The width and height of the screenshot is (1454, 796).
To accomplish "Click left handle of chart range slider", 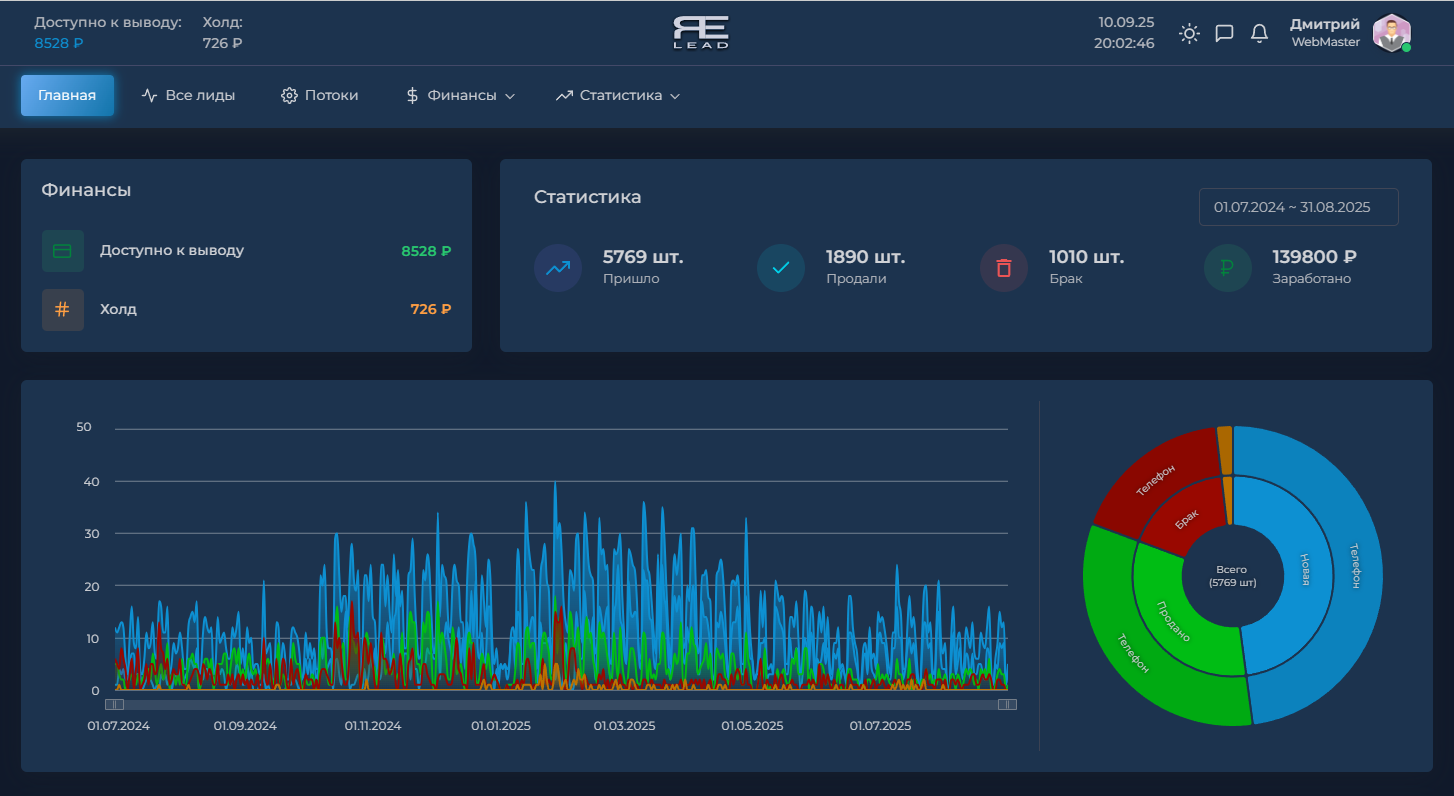I will point(115,705).
